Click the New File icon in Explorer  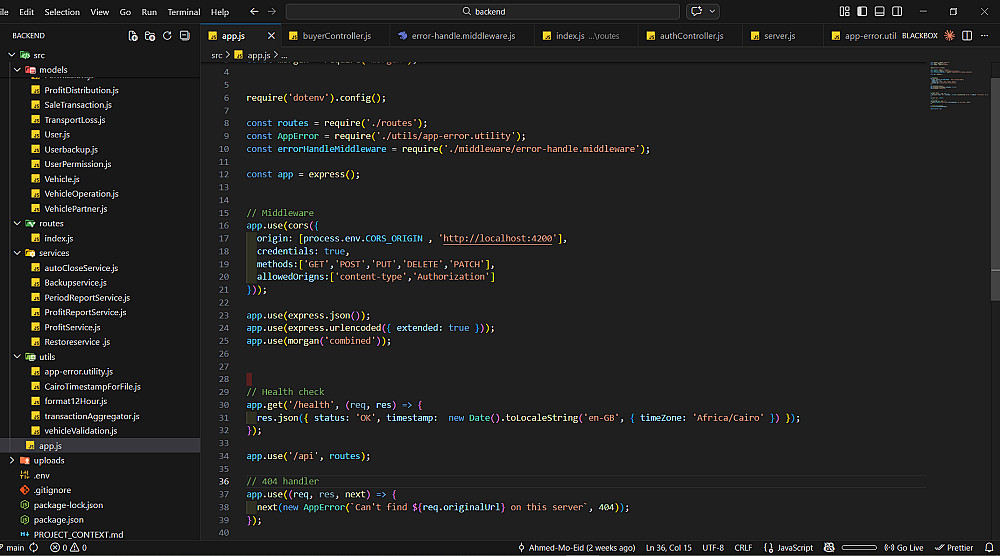(133, 36)
